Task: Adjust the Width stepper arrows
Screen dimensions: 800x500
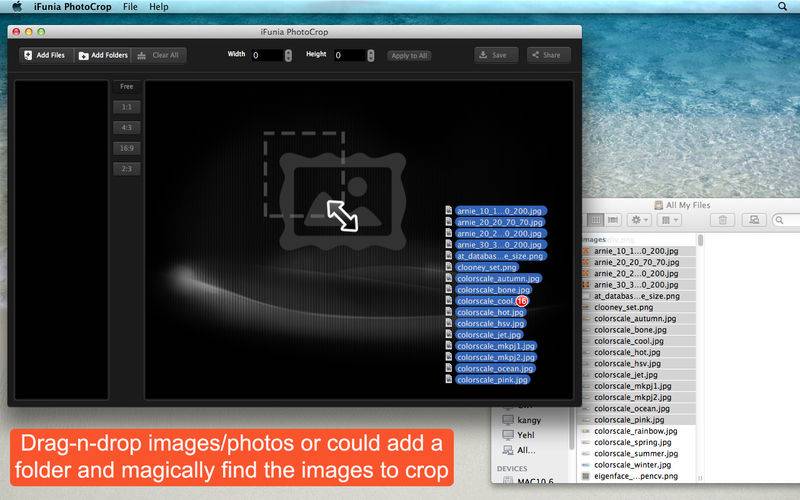Action: (x=288, y=55)
